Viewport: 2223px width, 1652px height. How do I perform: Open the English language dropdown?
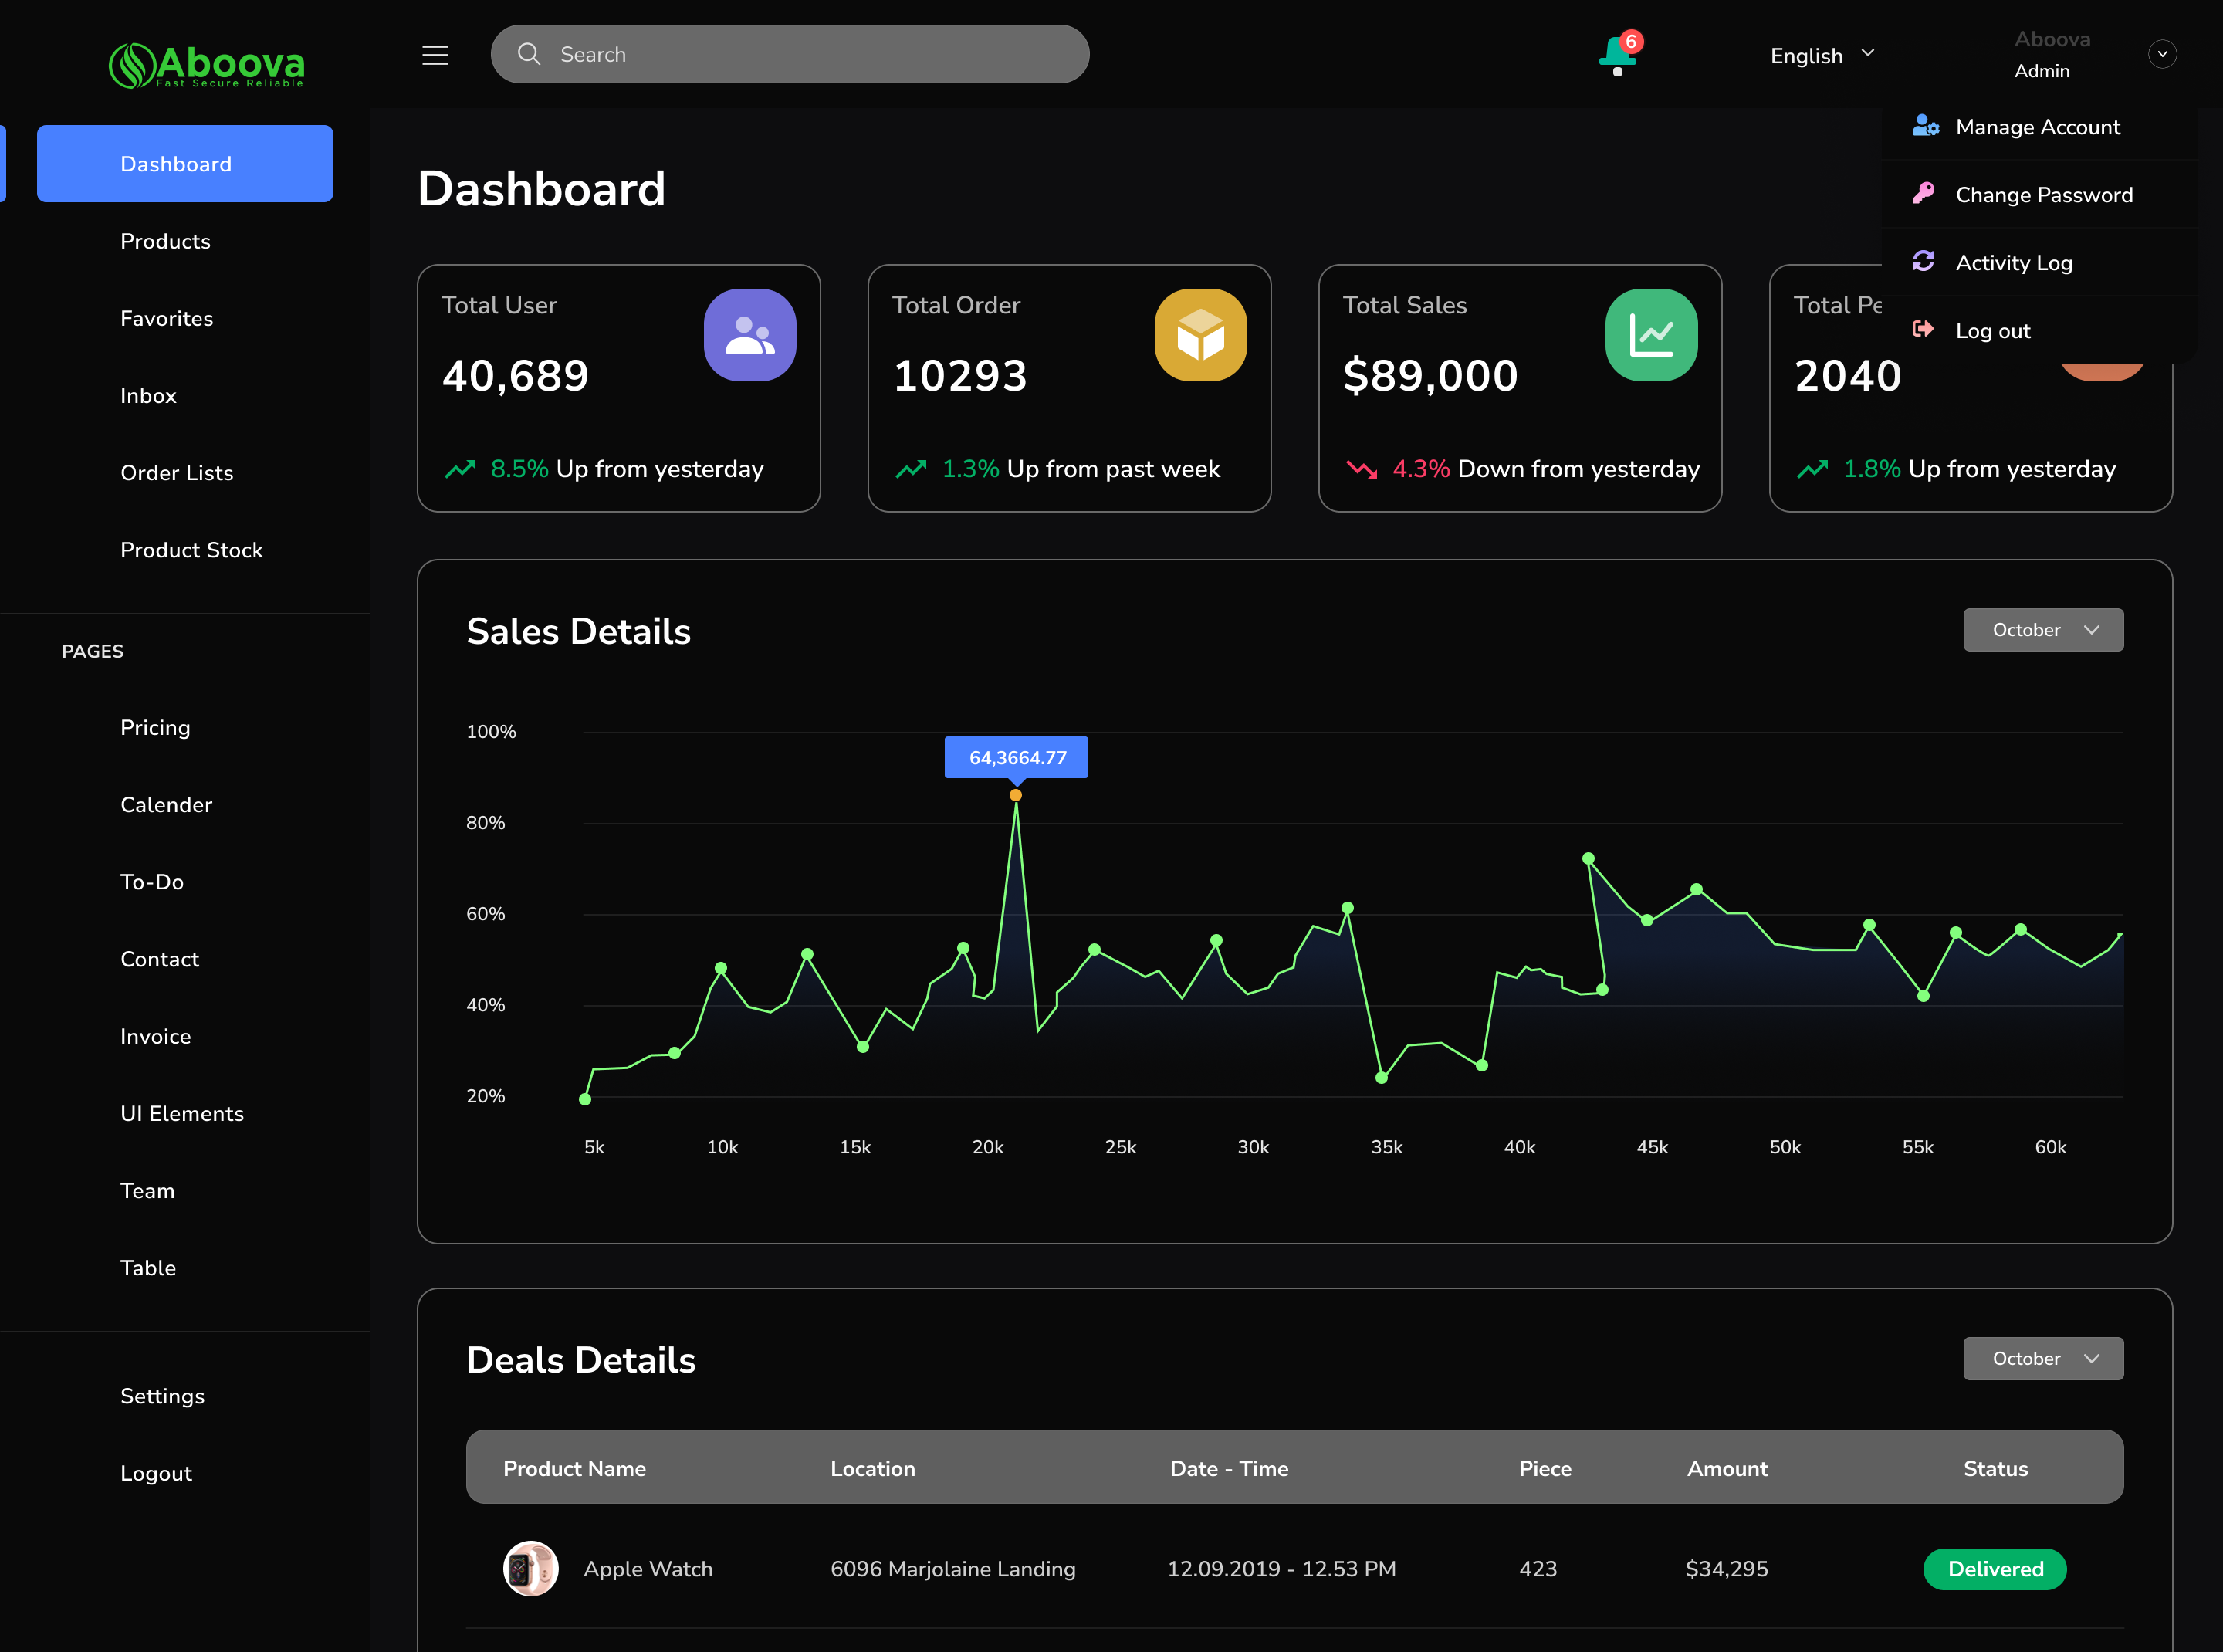(1822, 56)
